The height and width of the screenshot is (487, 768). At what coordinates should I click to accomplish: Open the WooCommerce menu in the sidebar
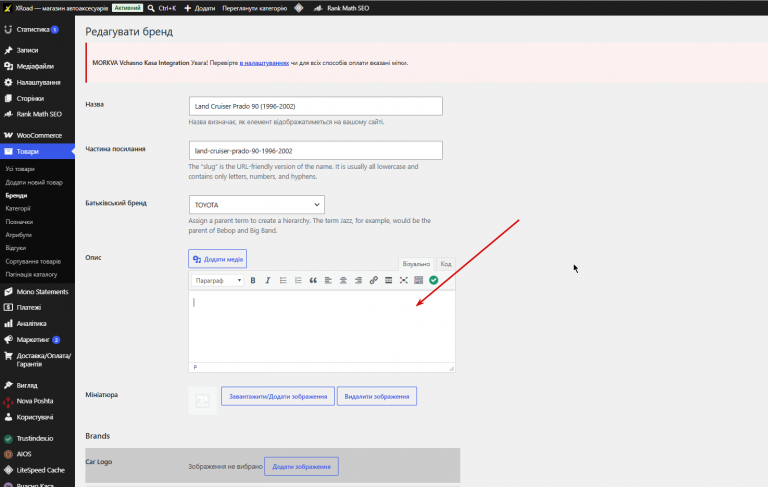click(37, 135)
